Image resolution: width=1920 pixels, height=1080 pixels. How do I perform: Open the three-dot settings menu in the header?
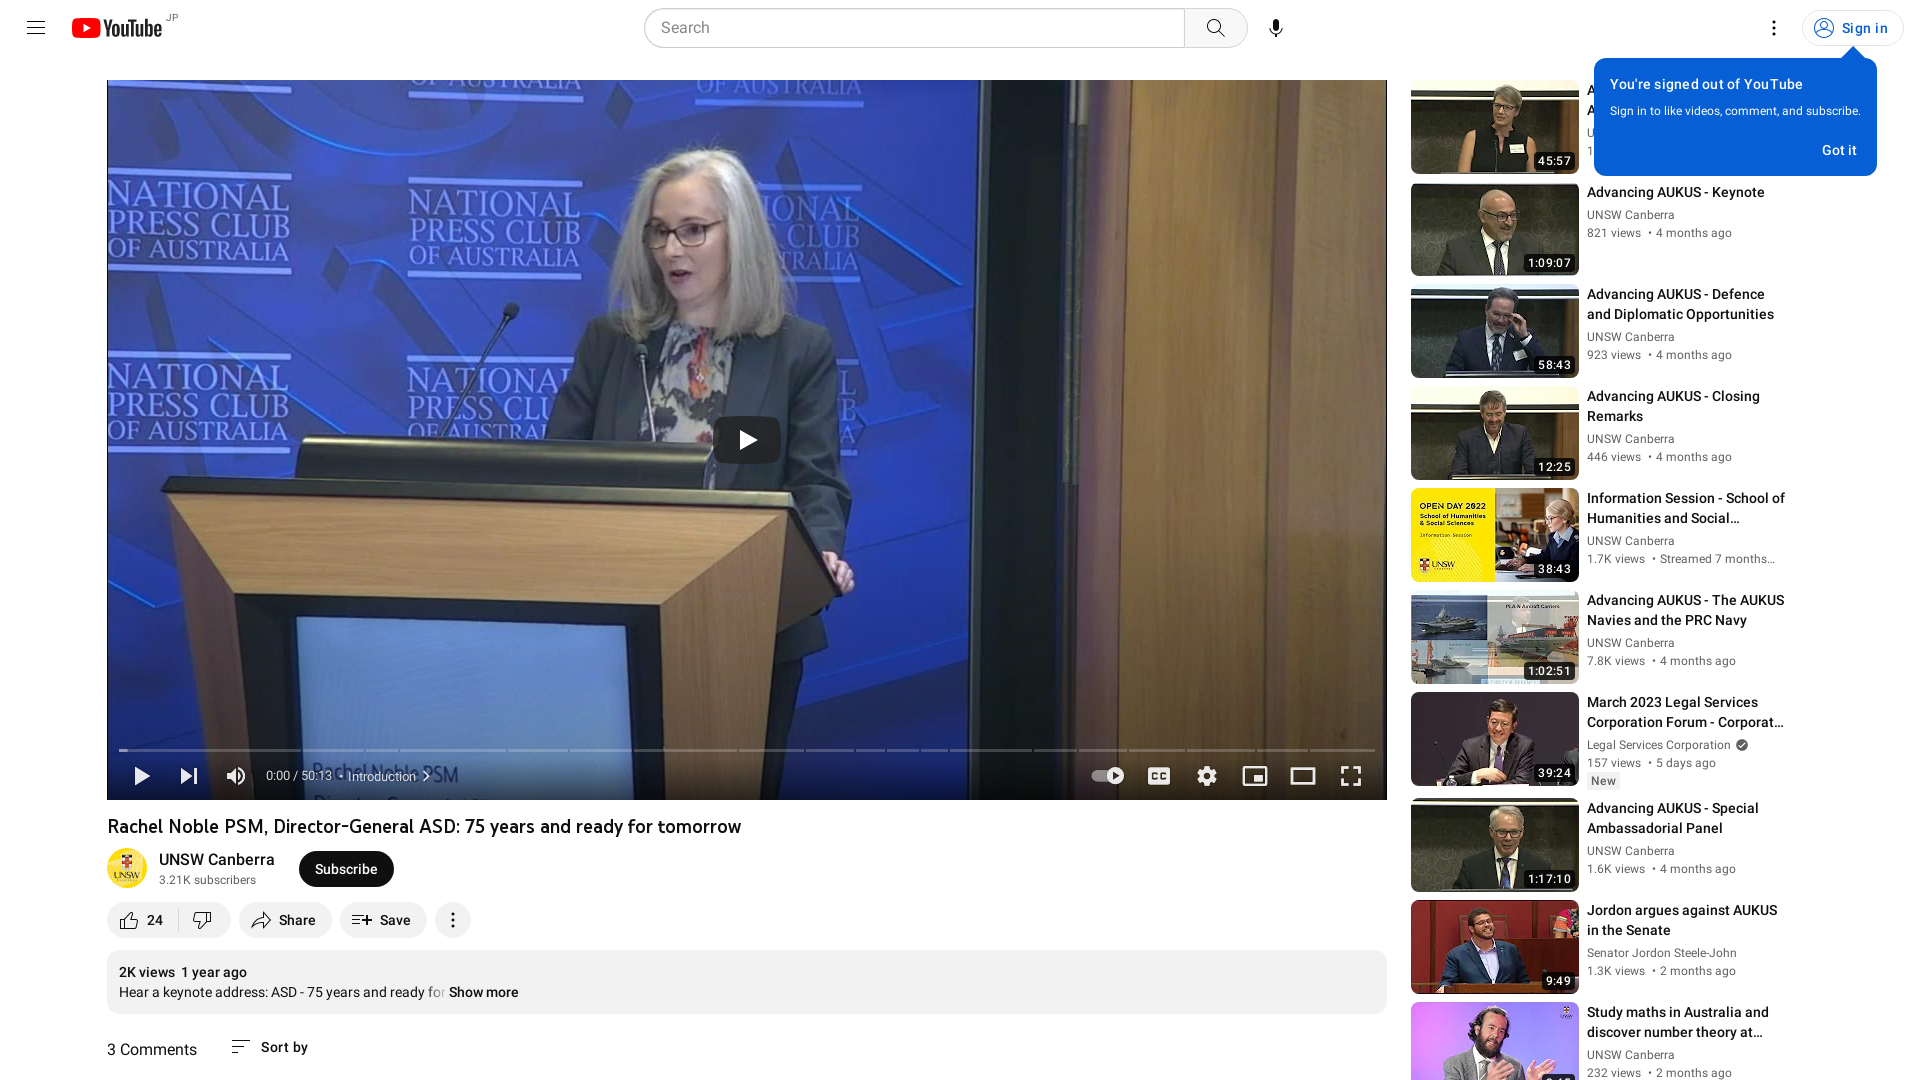point(1773,28)
